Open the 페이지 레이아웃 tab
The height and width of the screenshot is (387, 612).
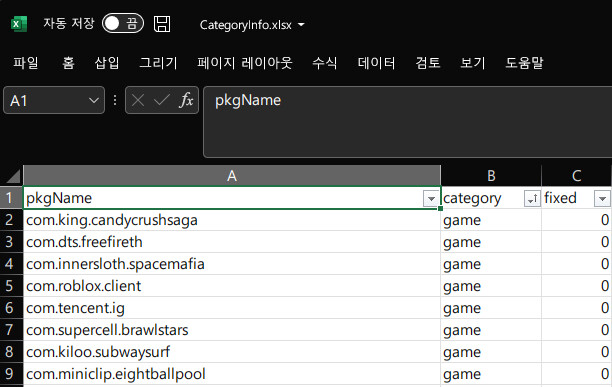coord(245,62)
